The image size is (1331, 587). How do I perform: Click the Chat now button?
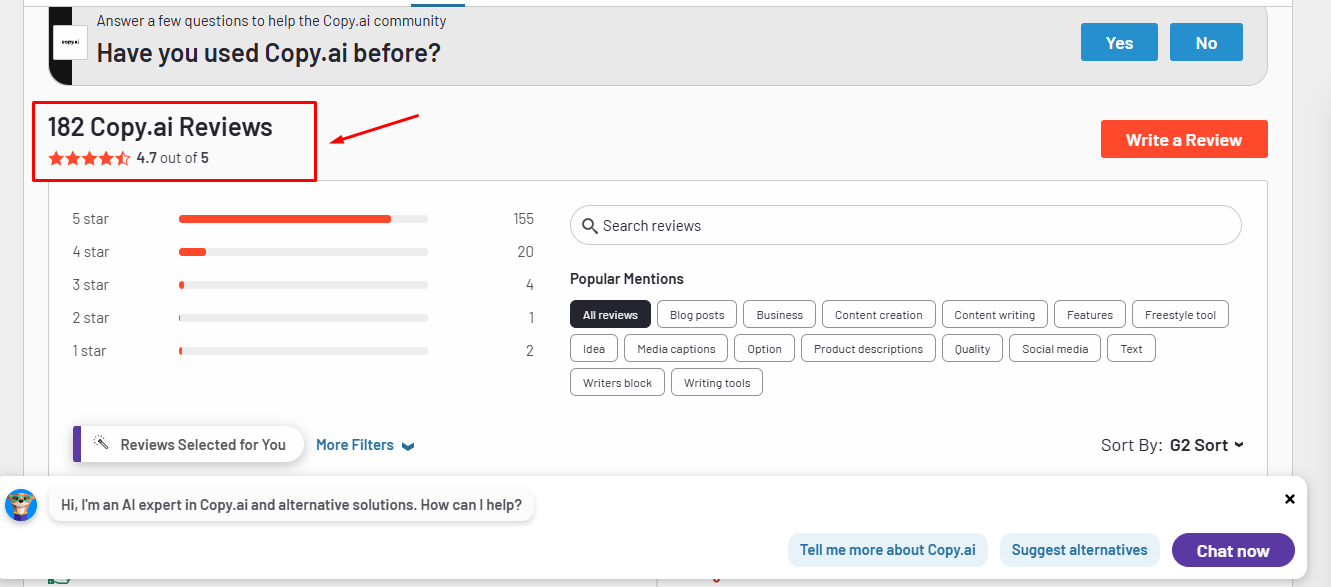[1233, 550]
